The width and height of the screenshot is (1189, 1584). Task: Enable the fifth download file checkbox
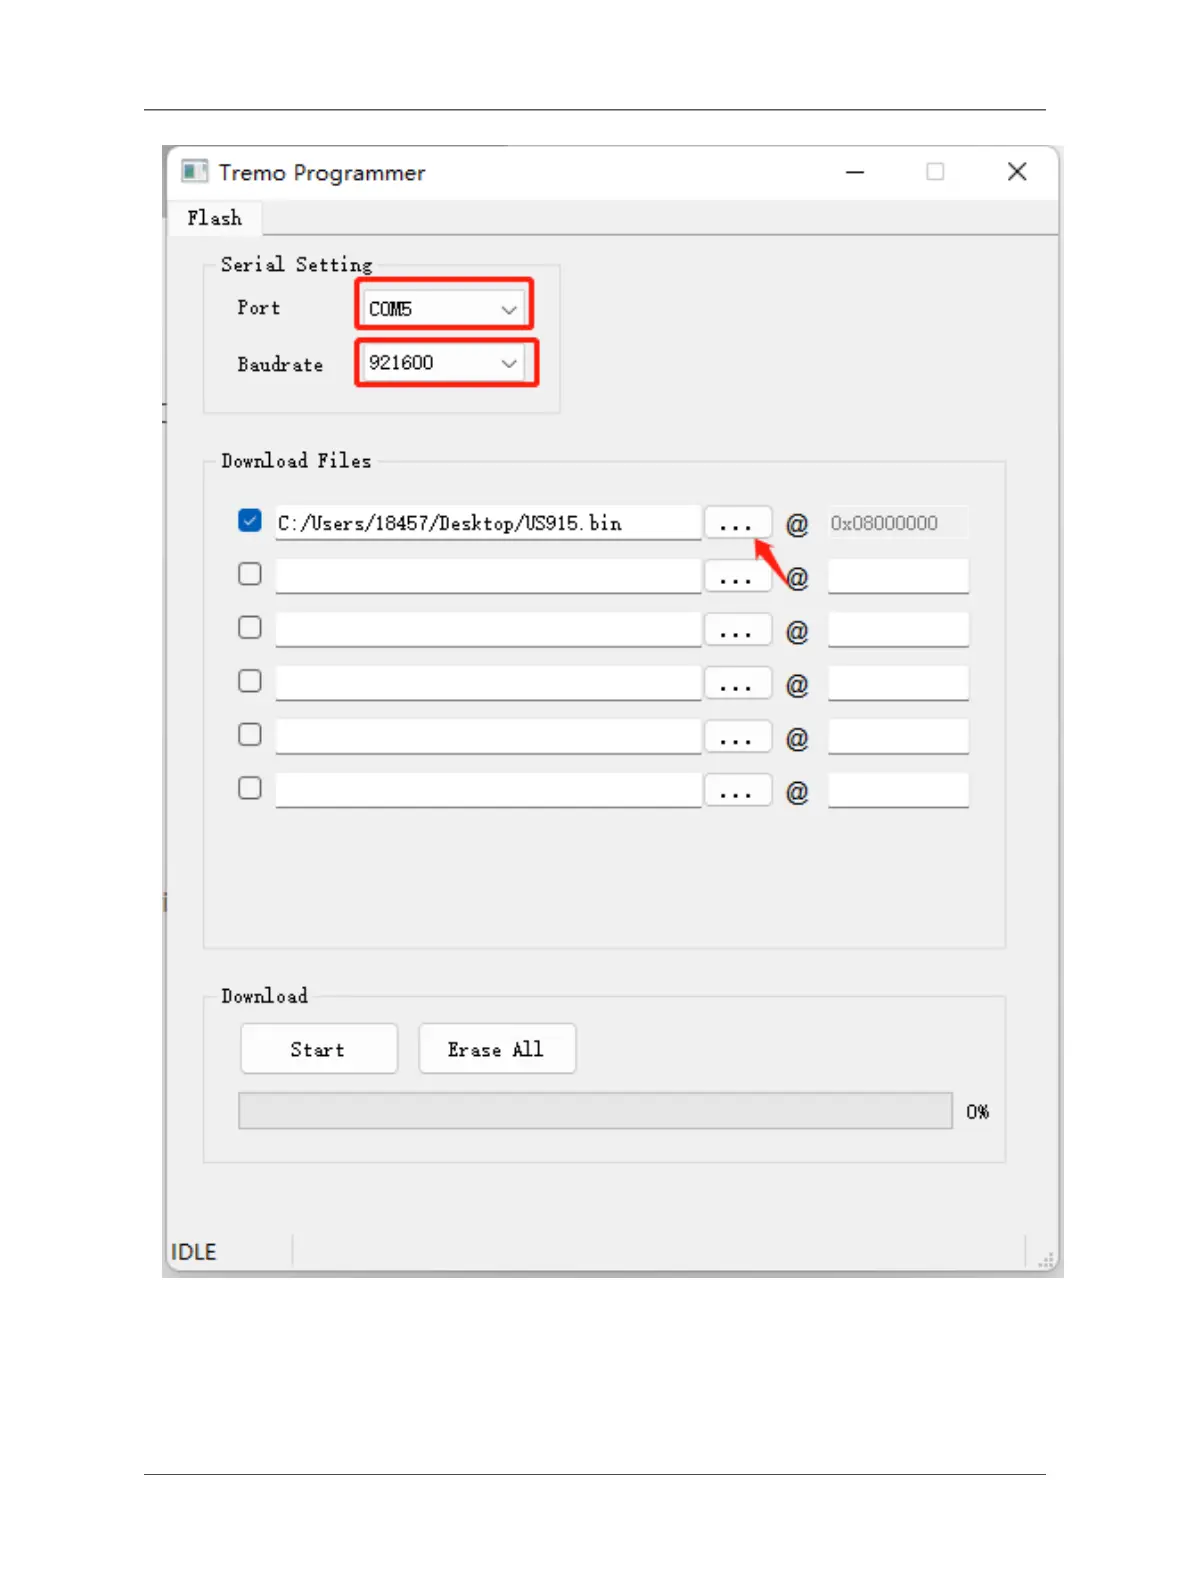pyautogui.click(x=250, y=735)
